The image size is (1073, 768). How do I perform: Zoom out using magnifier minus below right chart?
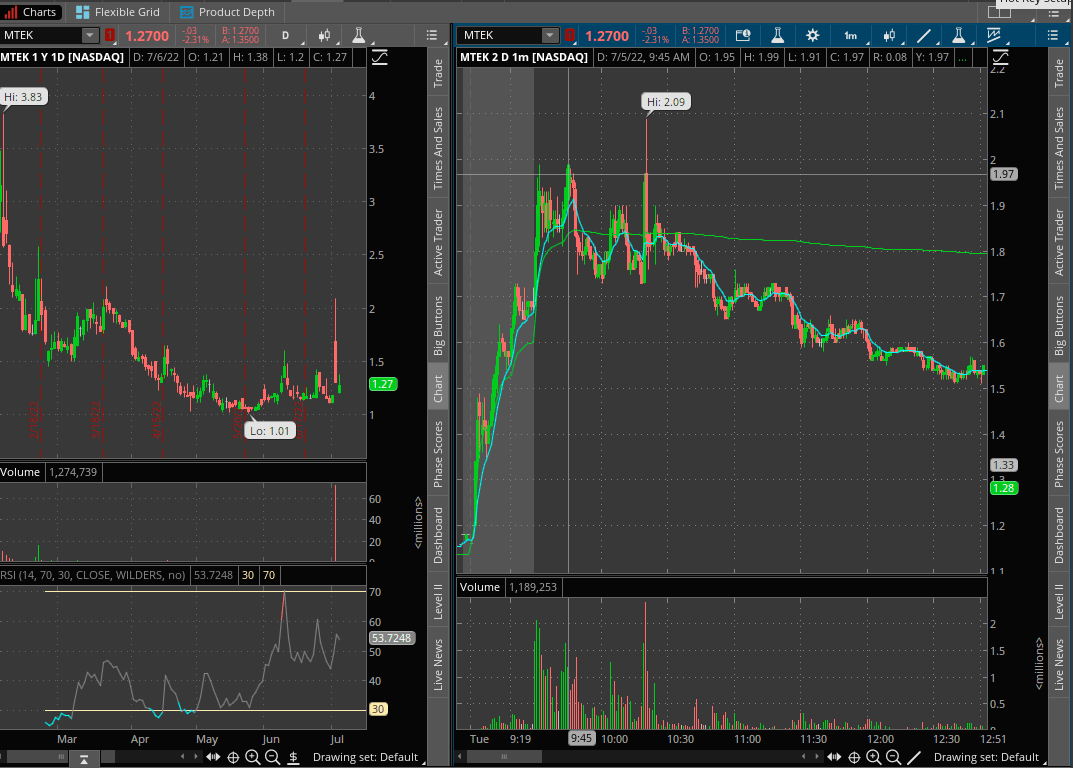point(893,757)
